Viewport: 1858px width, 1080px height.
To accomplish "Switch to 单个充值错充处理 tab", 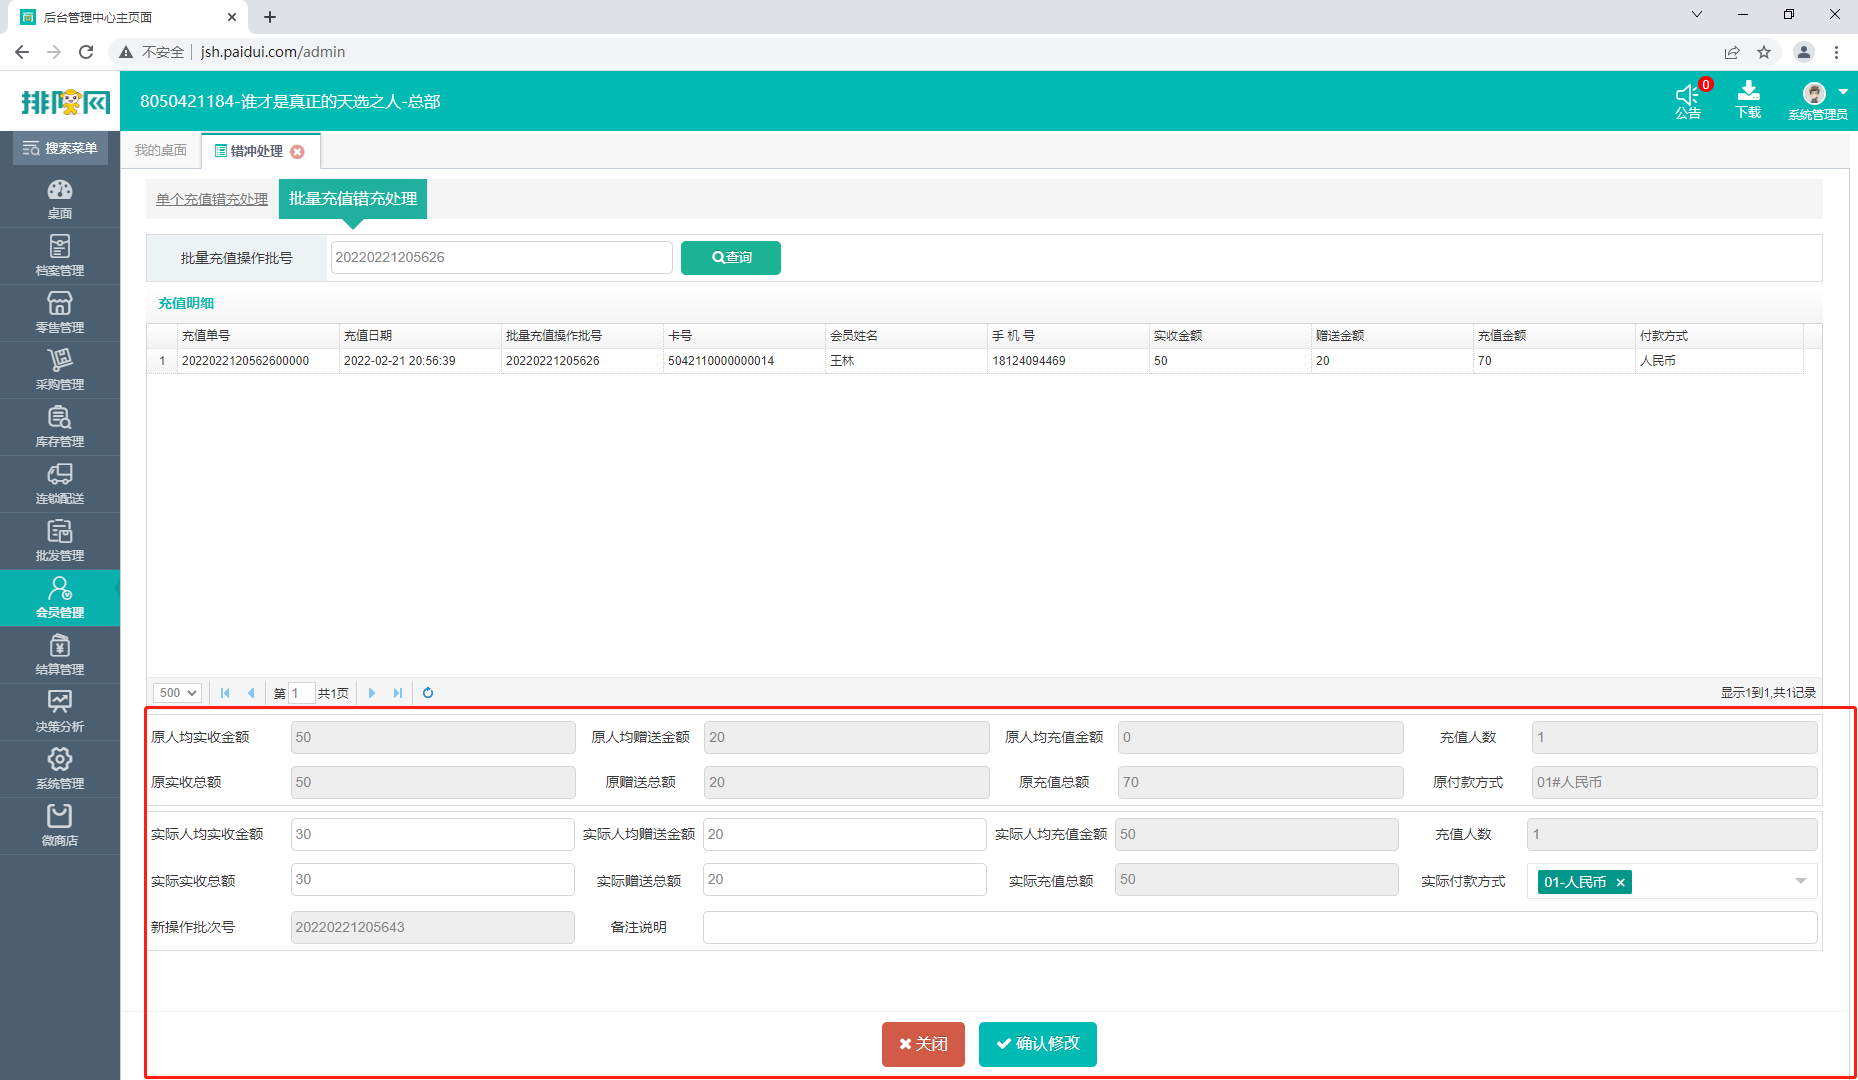I will (x=212, y=199).
